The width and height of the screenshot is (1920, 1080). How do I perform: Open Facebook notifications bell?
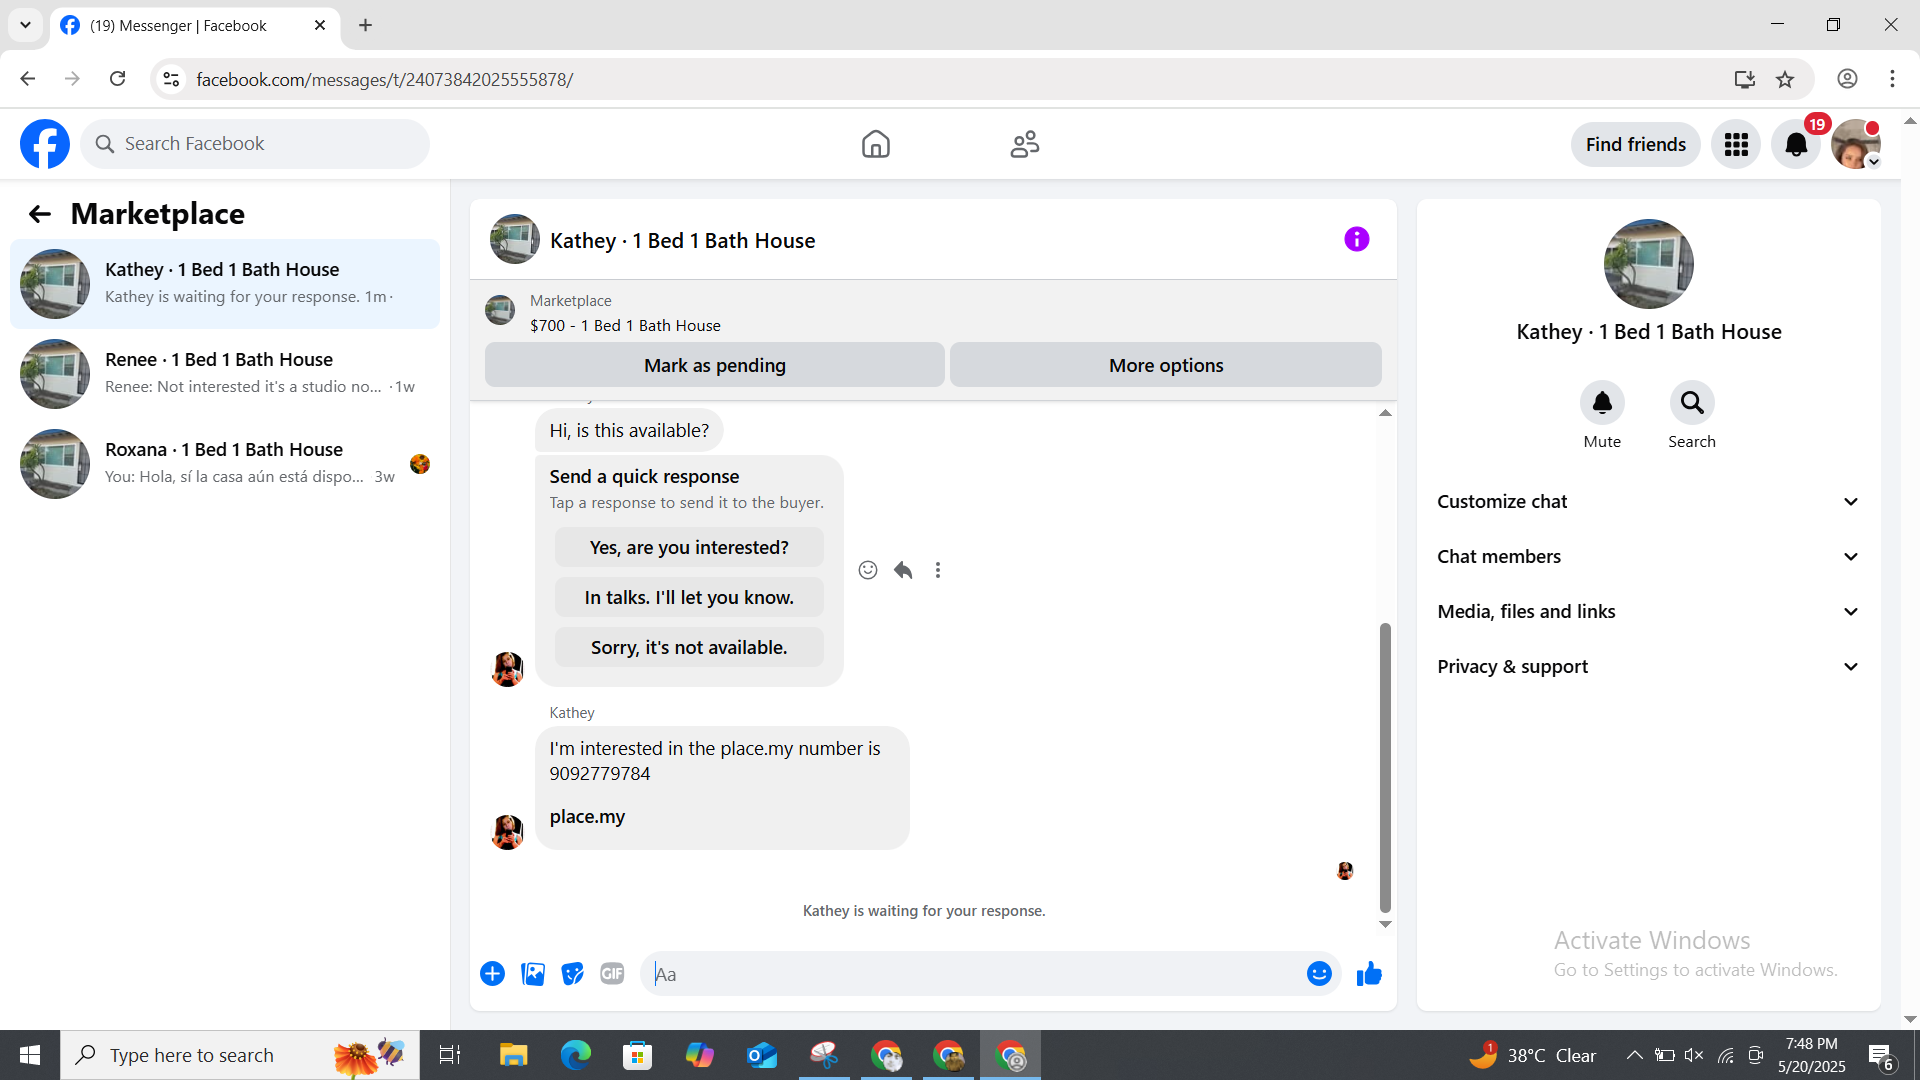click(1796, 145)
